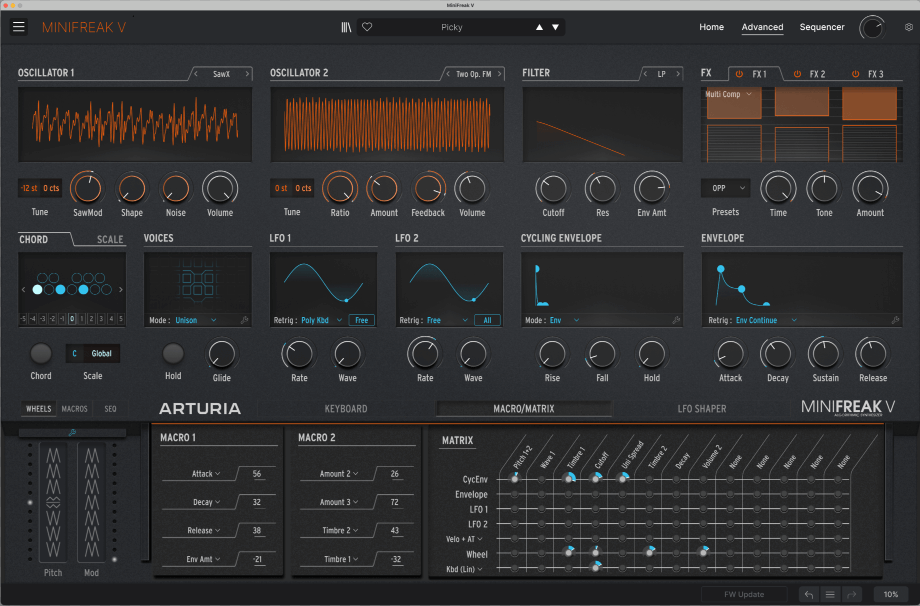Viewport: 920px width, 606px height.
Task: Go to next chord with right arrow
Action: [121, 289]
